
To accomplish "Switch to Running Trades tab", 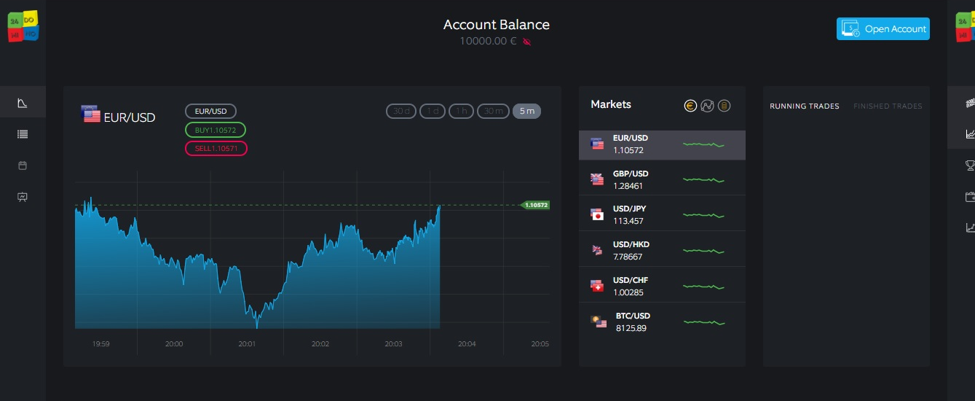I will coord(803,106).
